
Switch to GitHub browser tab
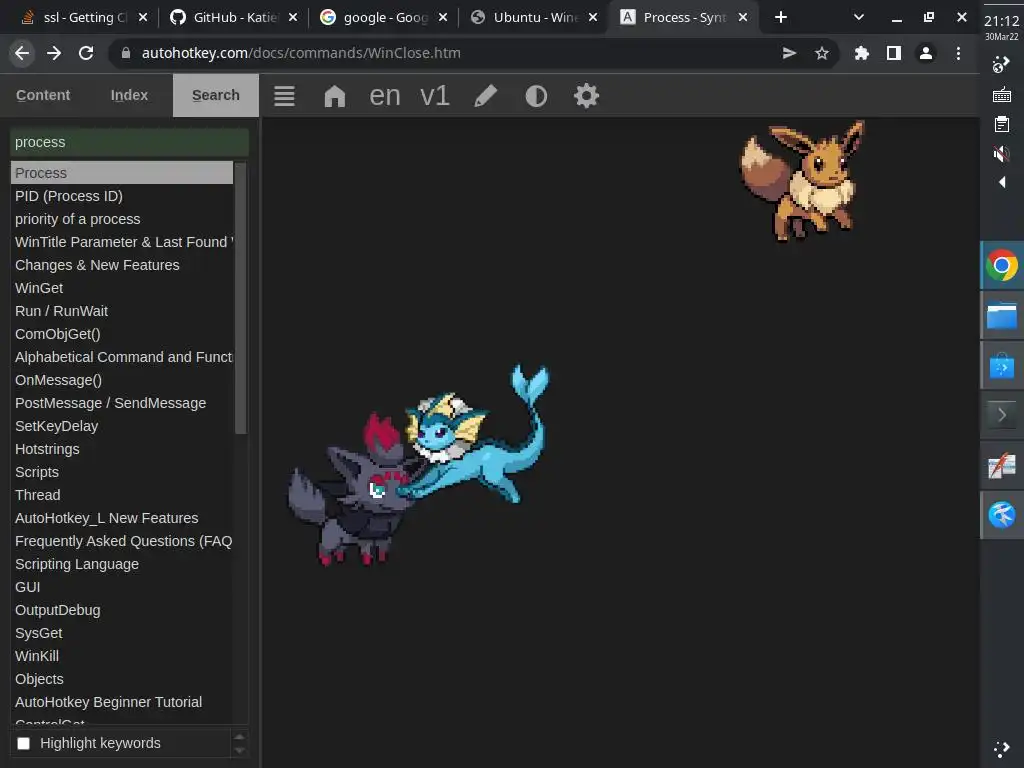(x=233, y=17)
